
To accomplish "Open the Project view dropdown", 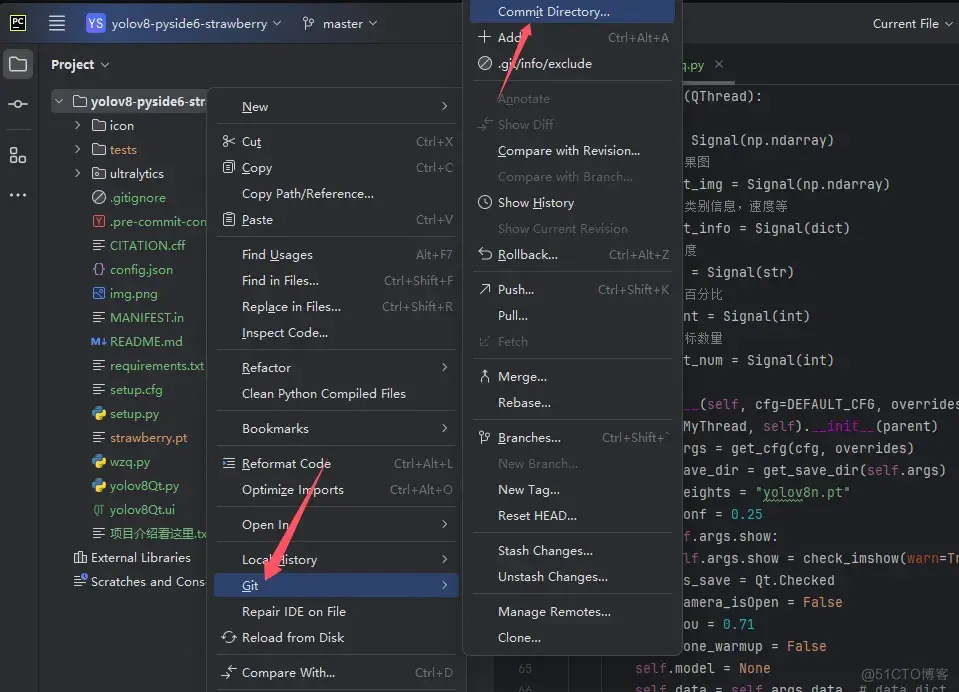I will pos(80,65).
